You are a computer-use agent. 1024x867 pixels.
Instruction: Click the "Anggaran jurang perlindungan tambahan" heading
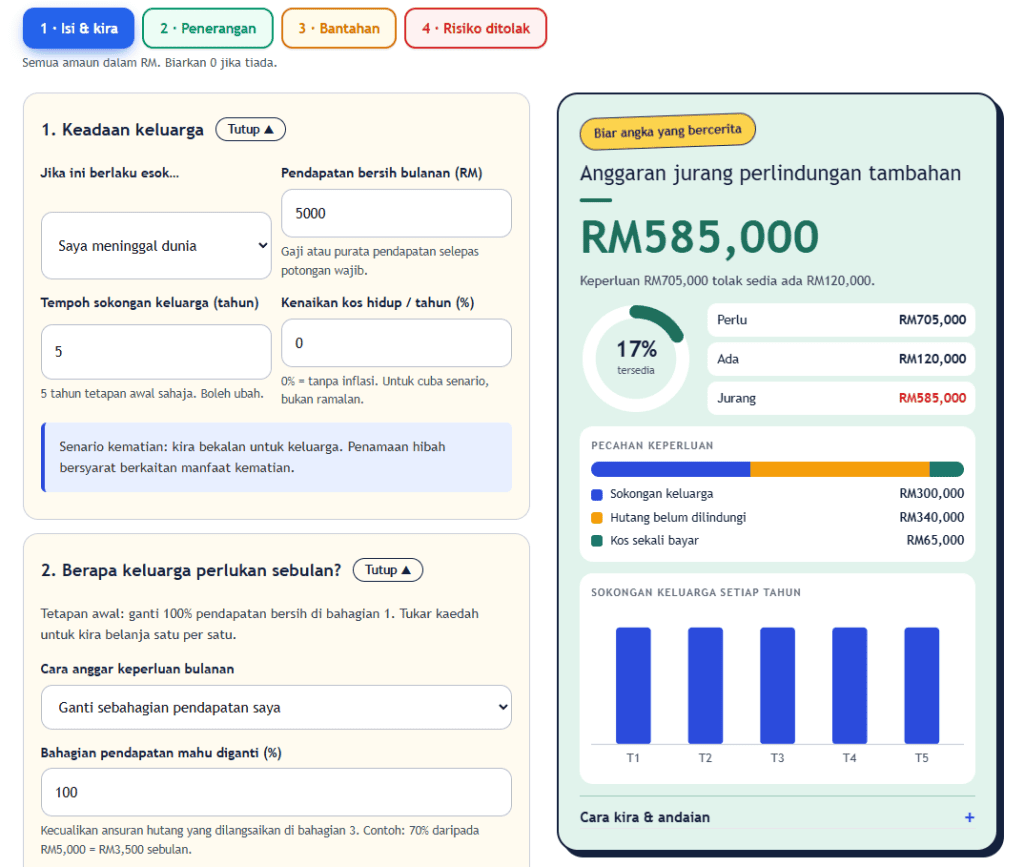[771, 173]
